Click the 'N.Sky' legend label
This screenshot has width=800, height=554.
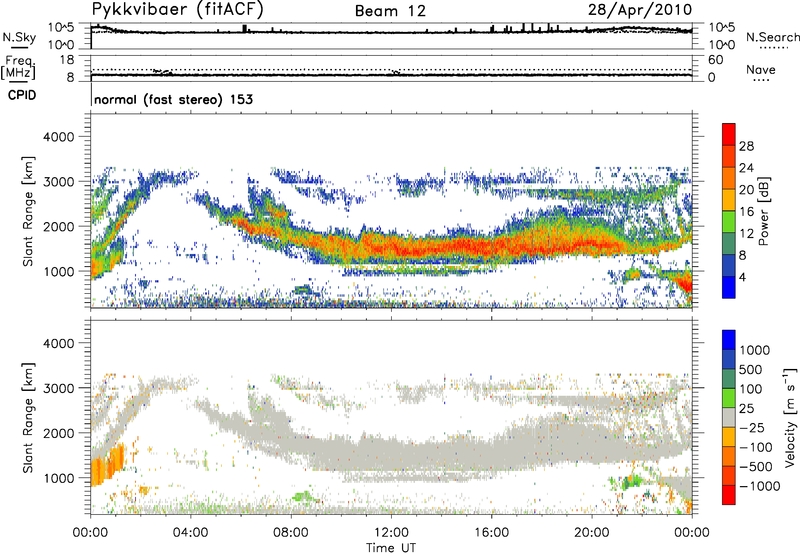click(x=19, y=37)
